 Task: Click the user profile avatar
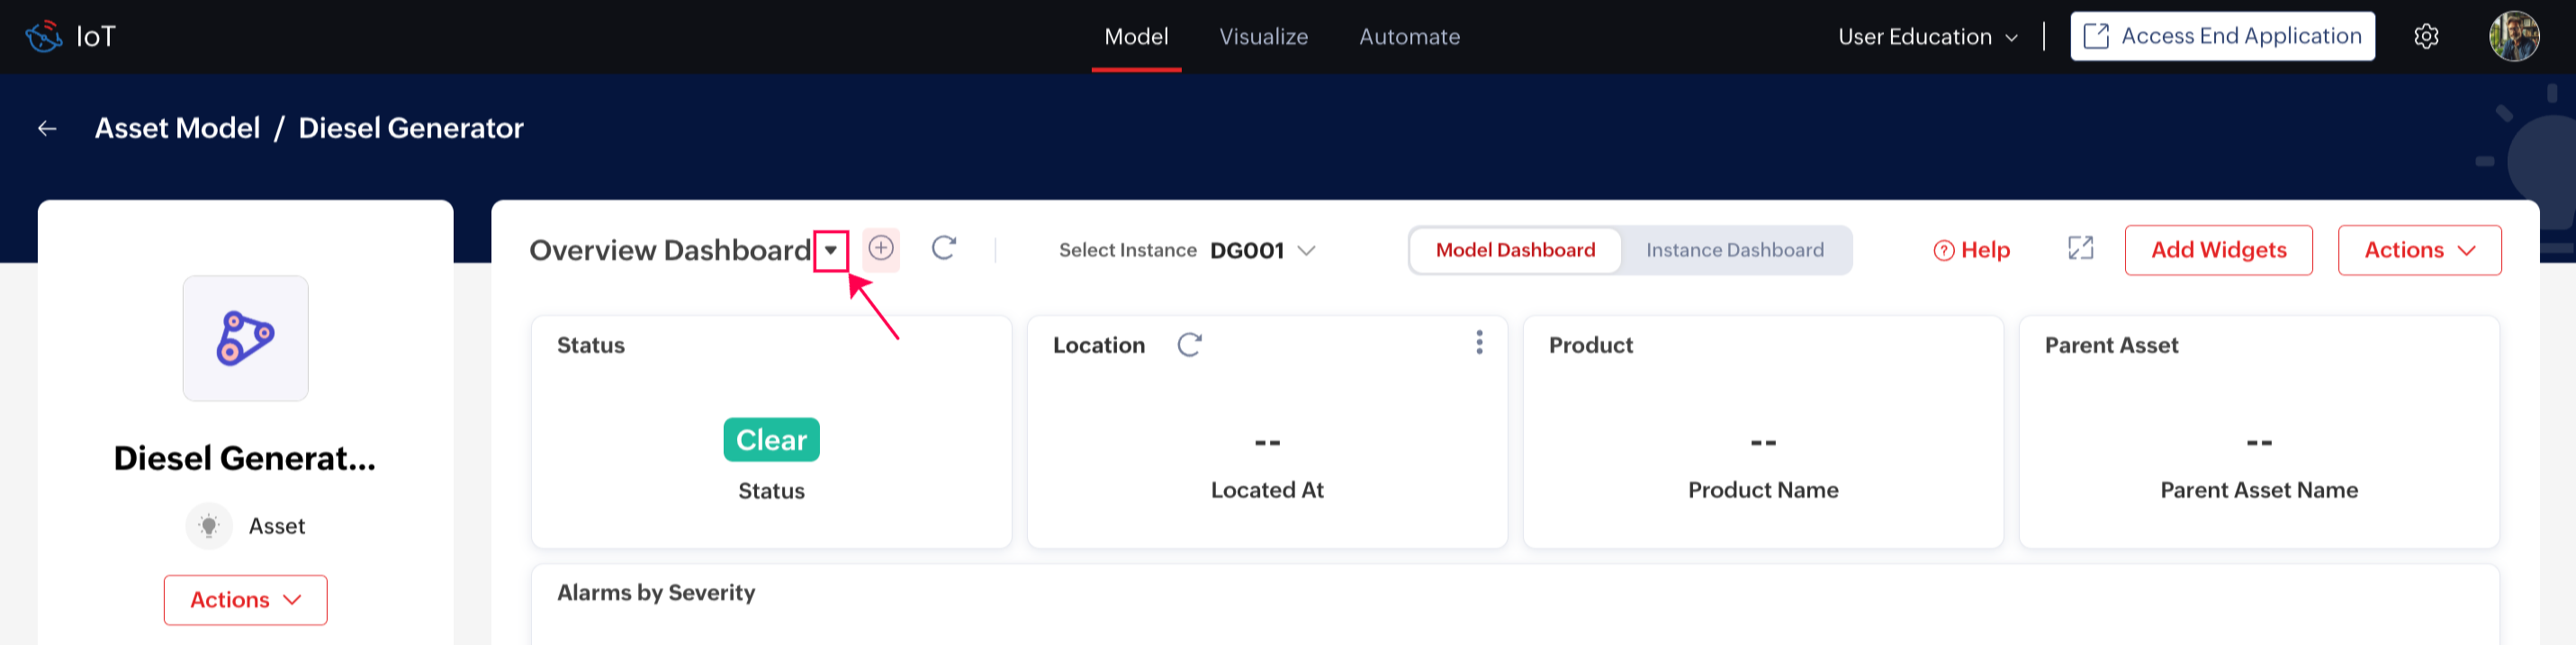pyautogui.click(x=2513, y=37)
